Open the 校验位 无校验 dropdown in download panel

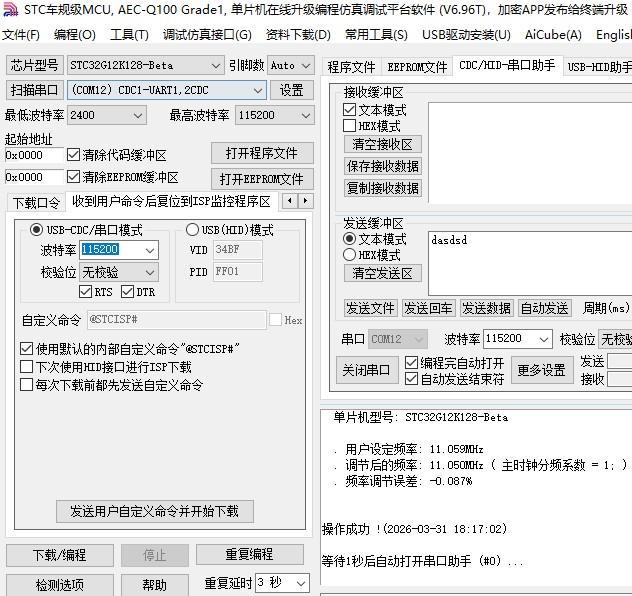pos(150,272)
